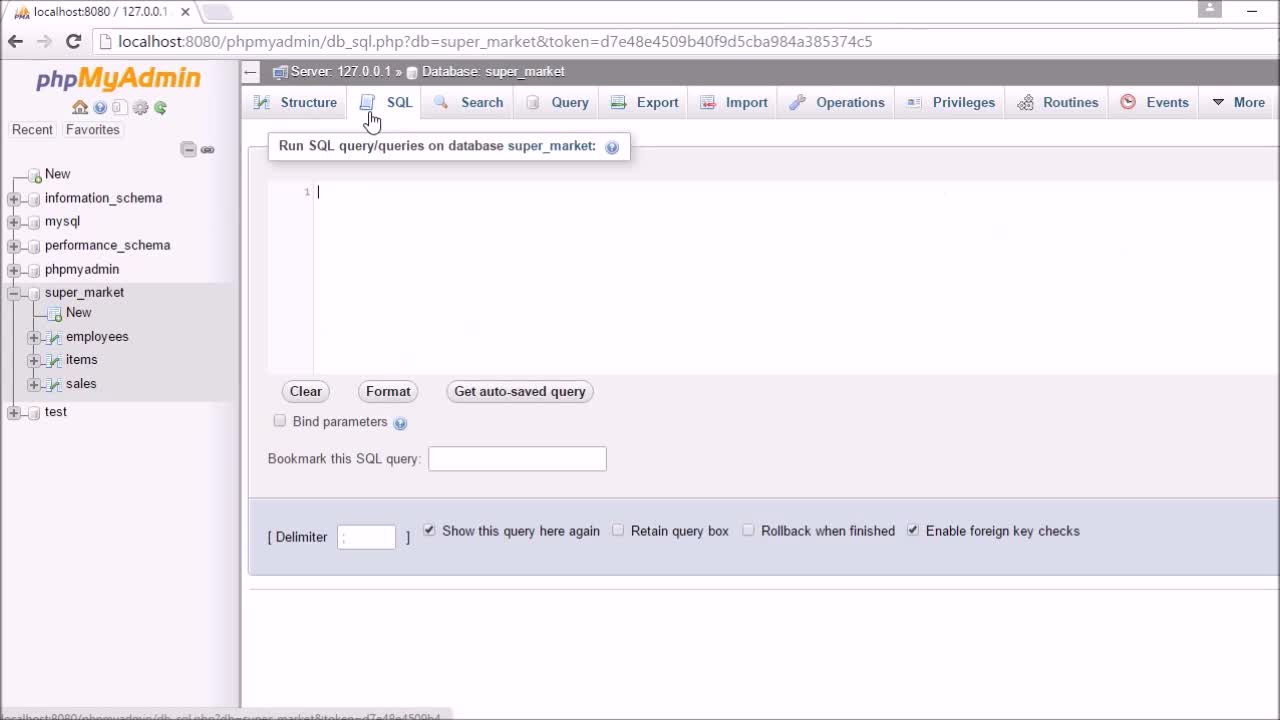Expand the employees table node
The image size is (1280, 720).
pyautogui.click(x=34, y=337)
